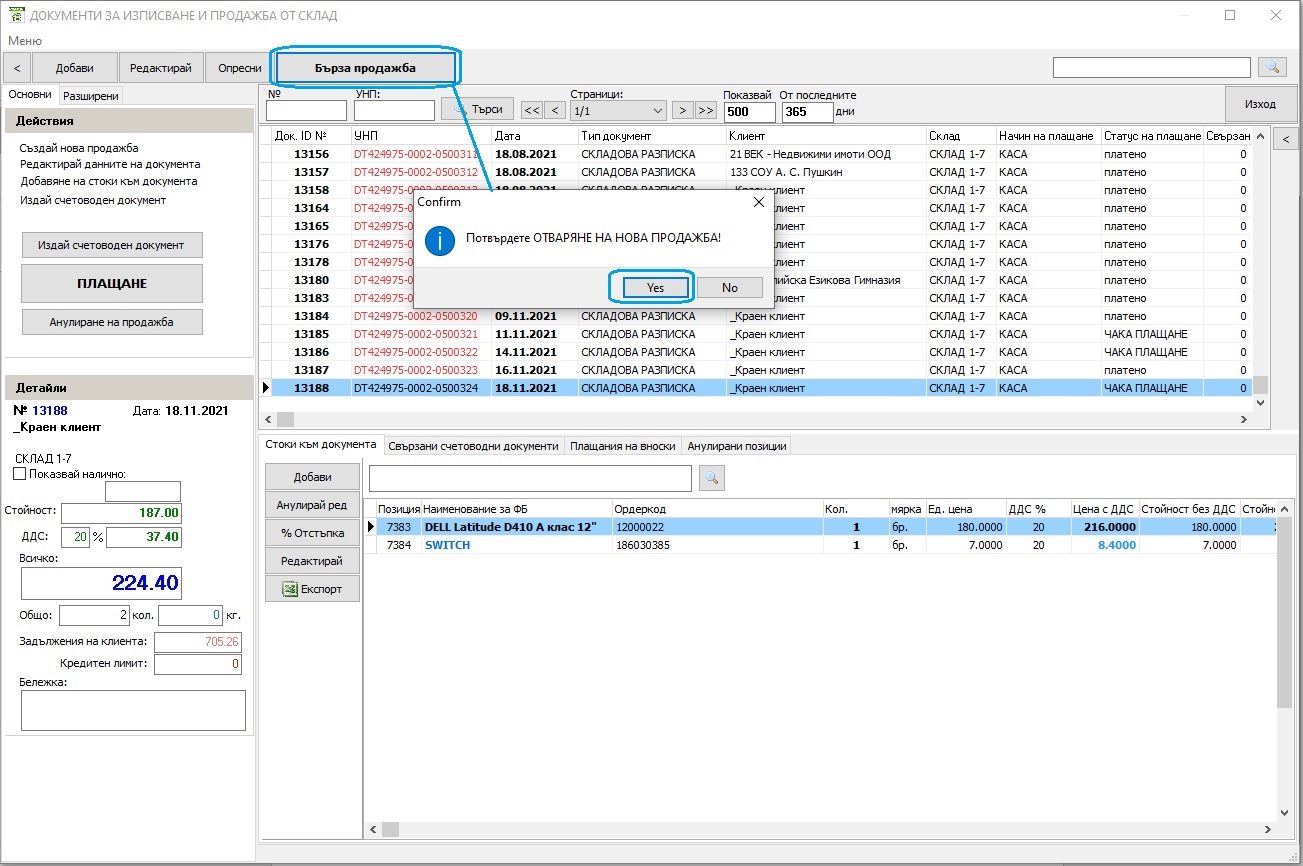Screen dimensions: 1303x866
Task: Click the Наименование за ФБ column header
Action: [x=516, y=509]
